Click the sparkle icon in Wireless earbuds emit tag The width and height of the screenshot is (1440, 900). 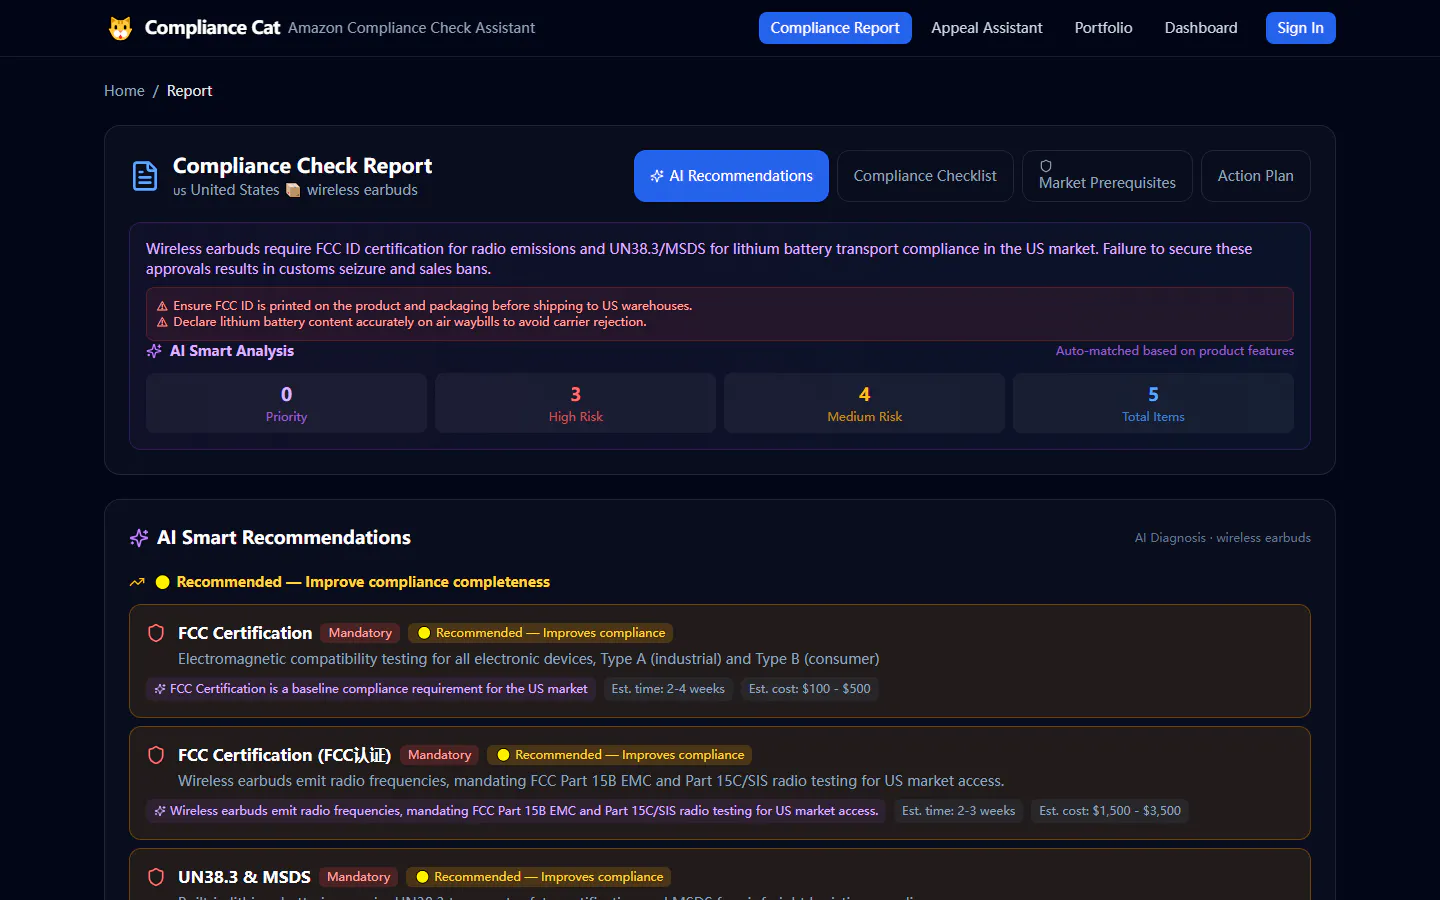pos(160,811)
